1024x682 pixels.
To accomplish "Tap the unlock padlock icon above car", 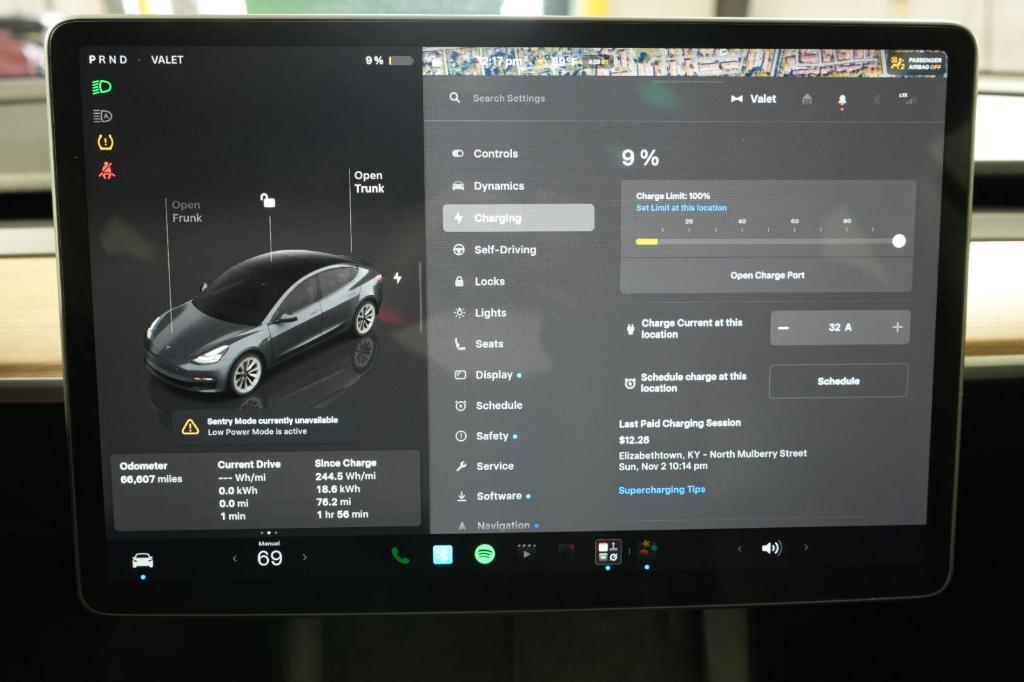I will (x=267, y=200).
